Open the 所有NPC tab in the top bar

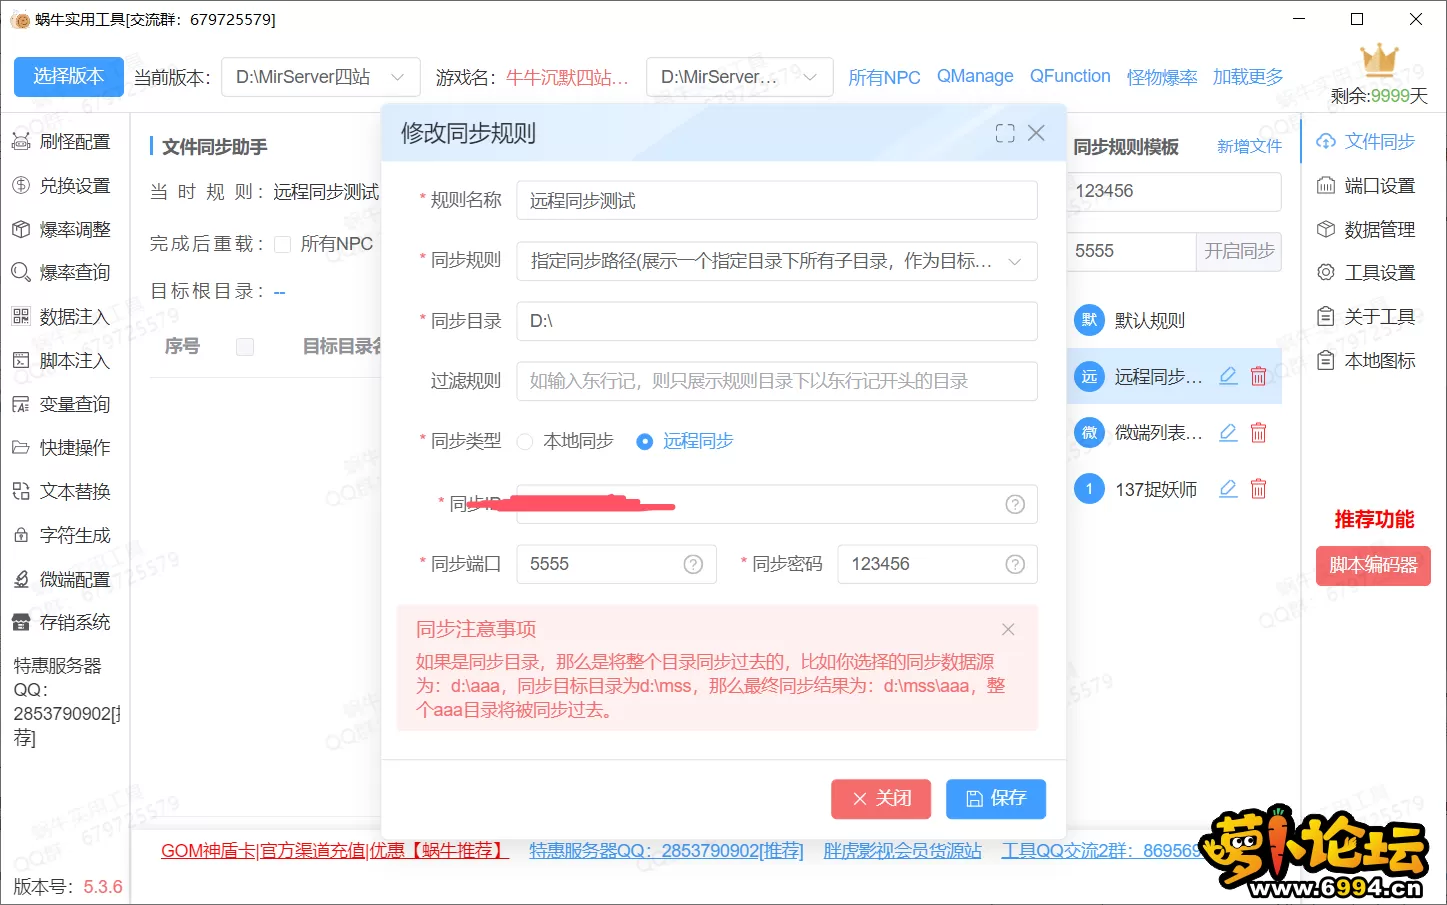point(884,77)
